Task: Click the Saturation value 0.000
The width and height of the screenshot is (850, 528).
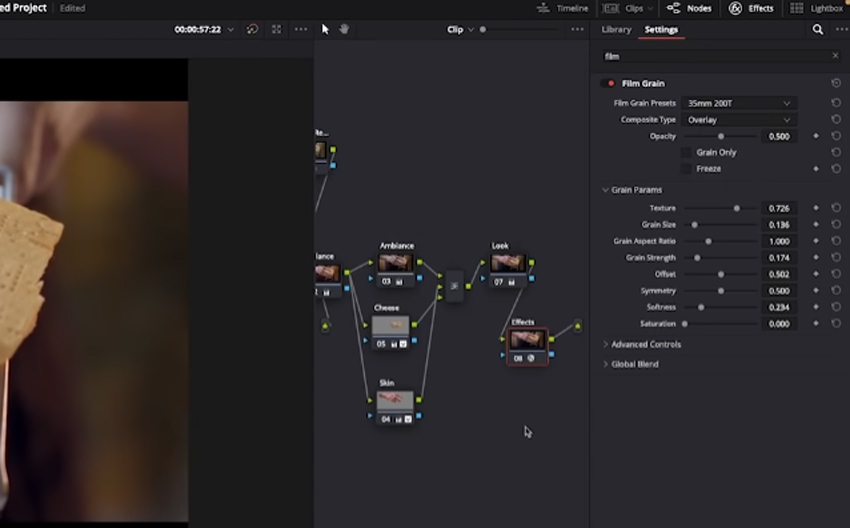Action: pyautogui.click(x=779, y=324)
